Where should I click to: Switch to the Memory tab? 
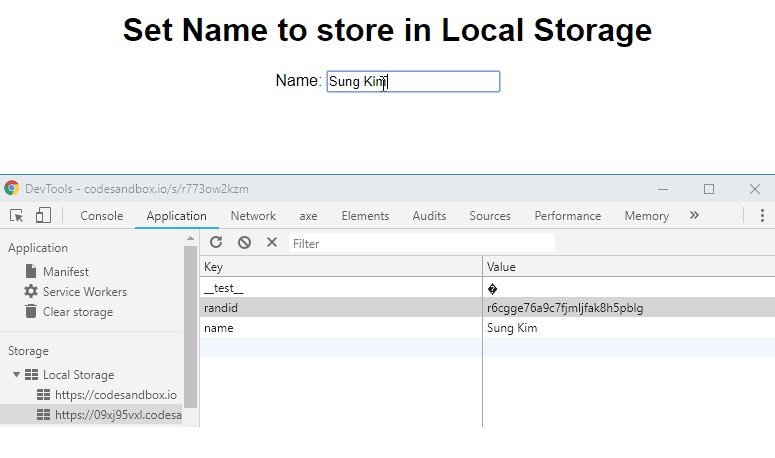click(x=646, y=216)
